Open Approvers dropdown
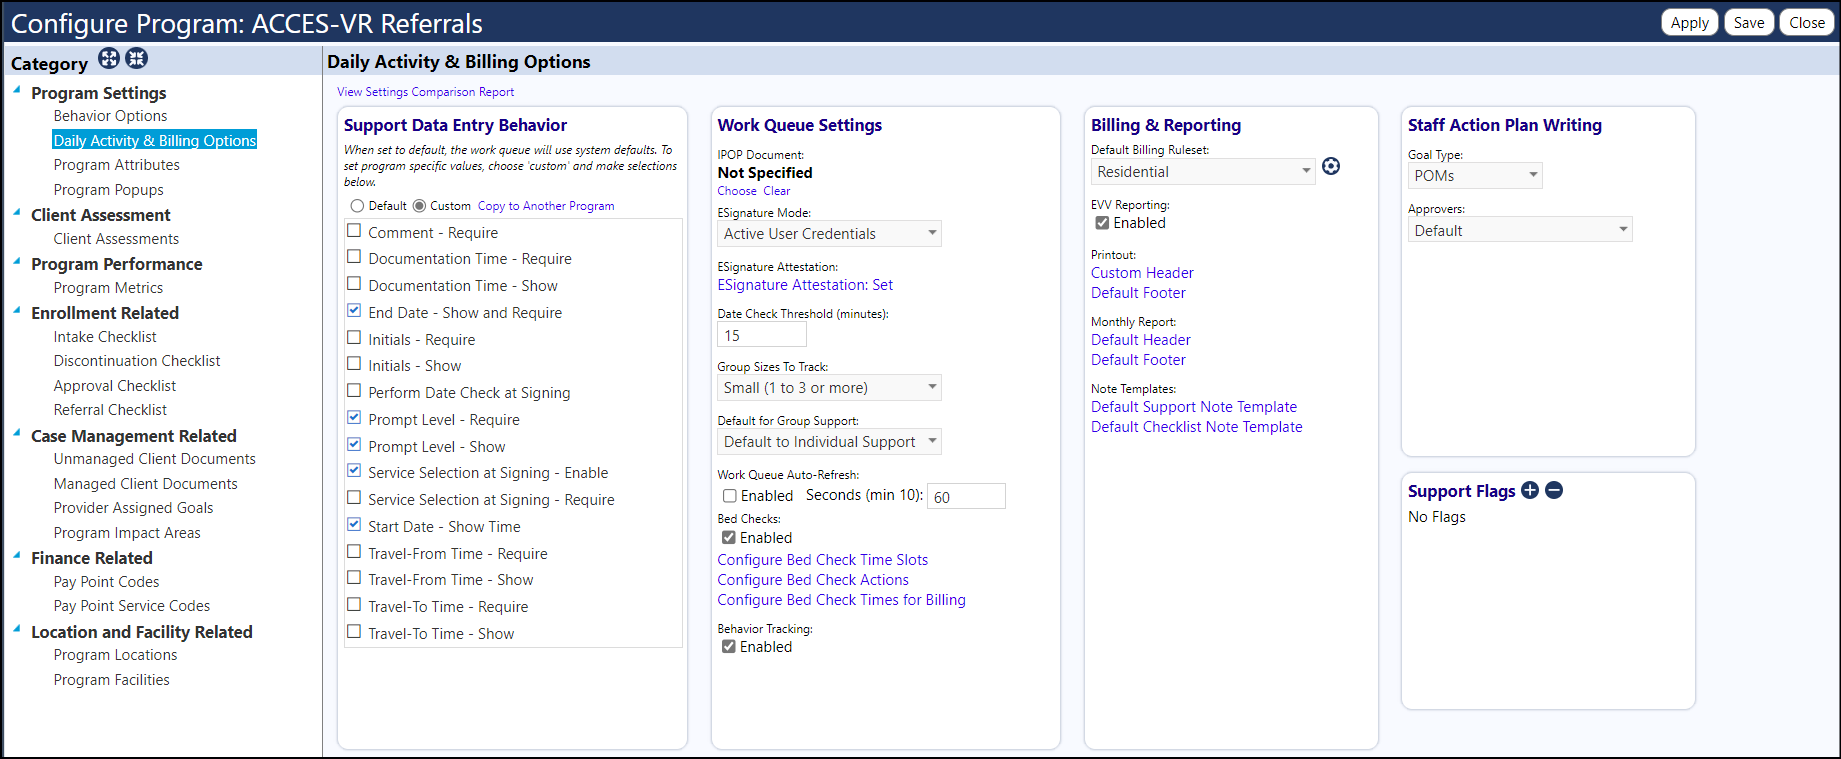The width and height of the screenshot is (1841, 759). pos(1520,230)
